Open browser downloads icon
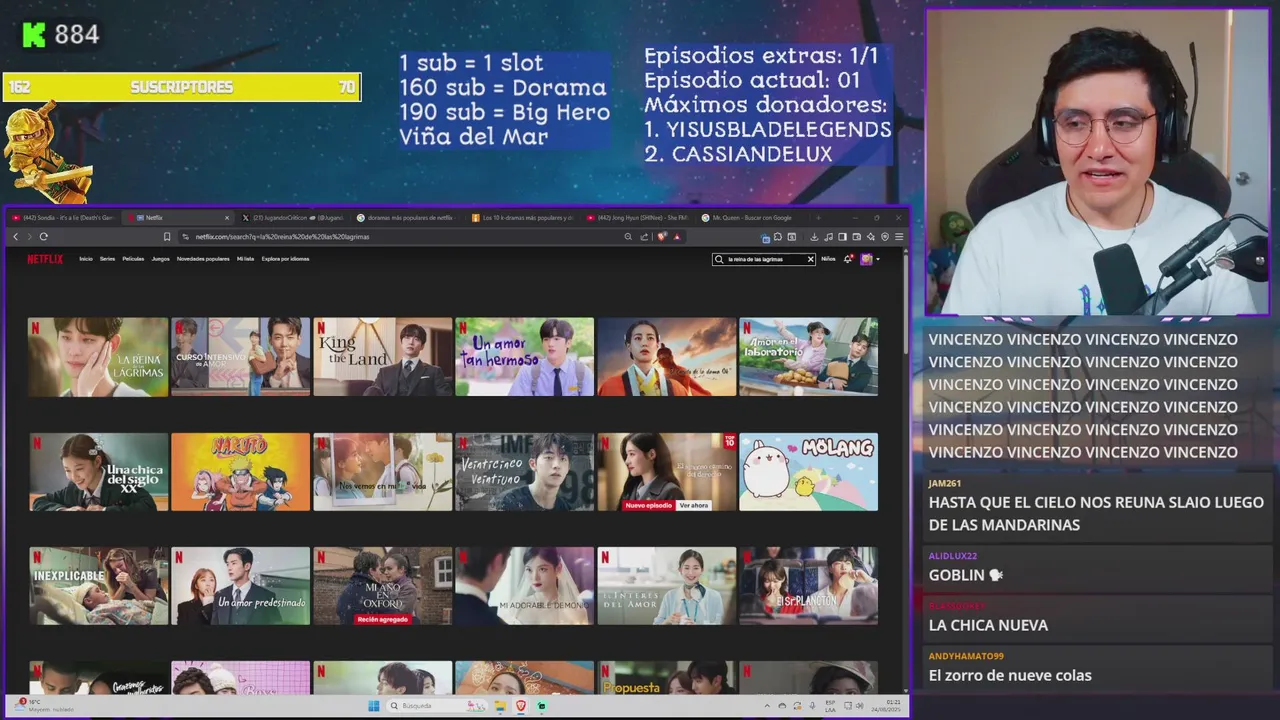This screenshot has width=1280, height=720. (814, 237)
